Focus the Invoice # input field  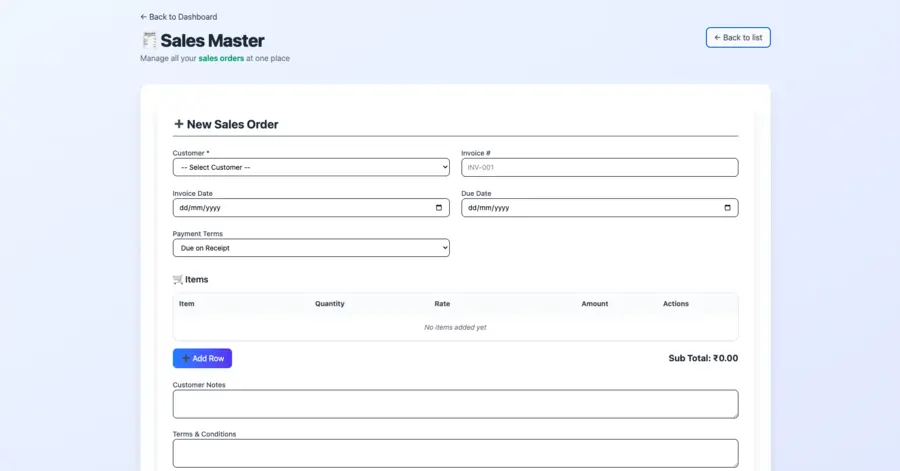[x=600, y=168]
